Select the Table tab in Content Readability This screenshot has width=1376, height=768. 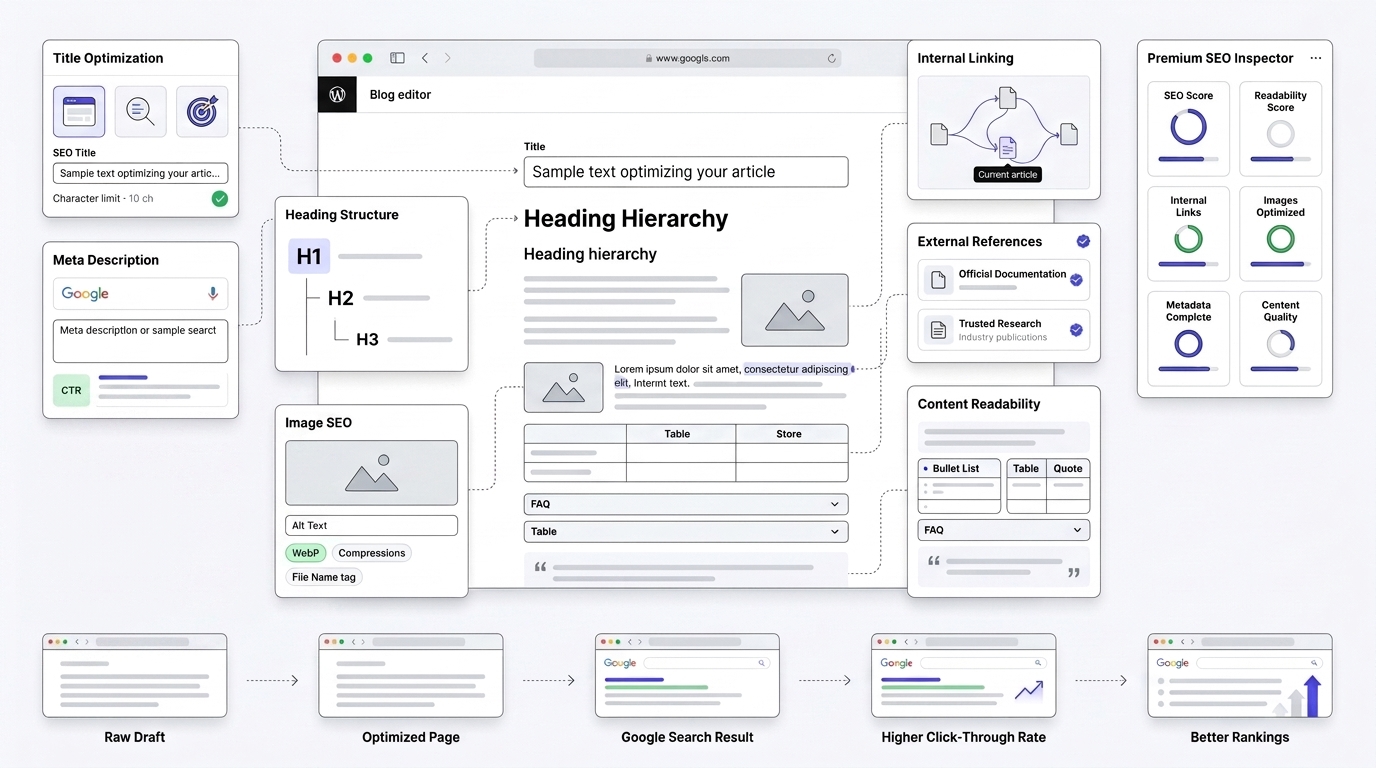pos(1026,468)
